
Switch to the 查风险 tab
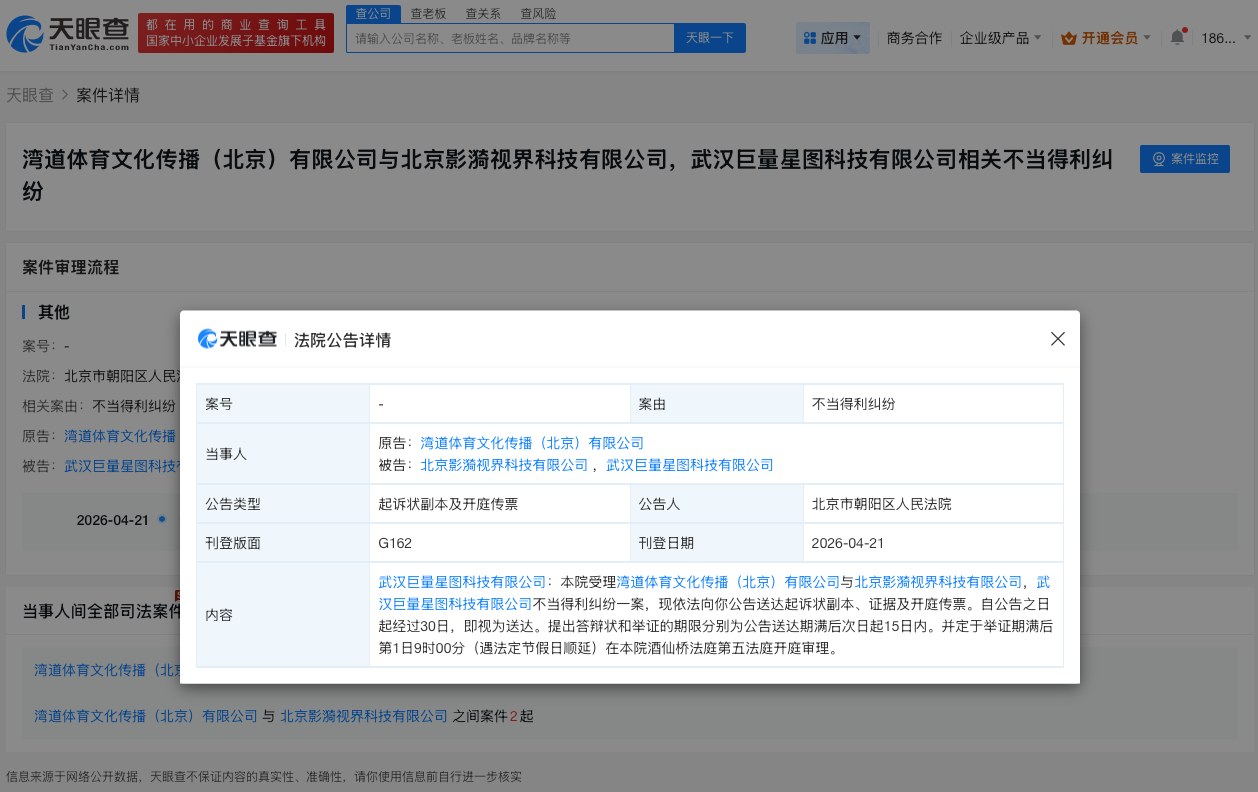pyautogui.click(x=537, y=13)
